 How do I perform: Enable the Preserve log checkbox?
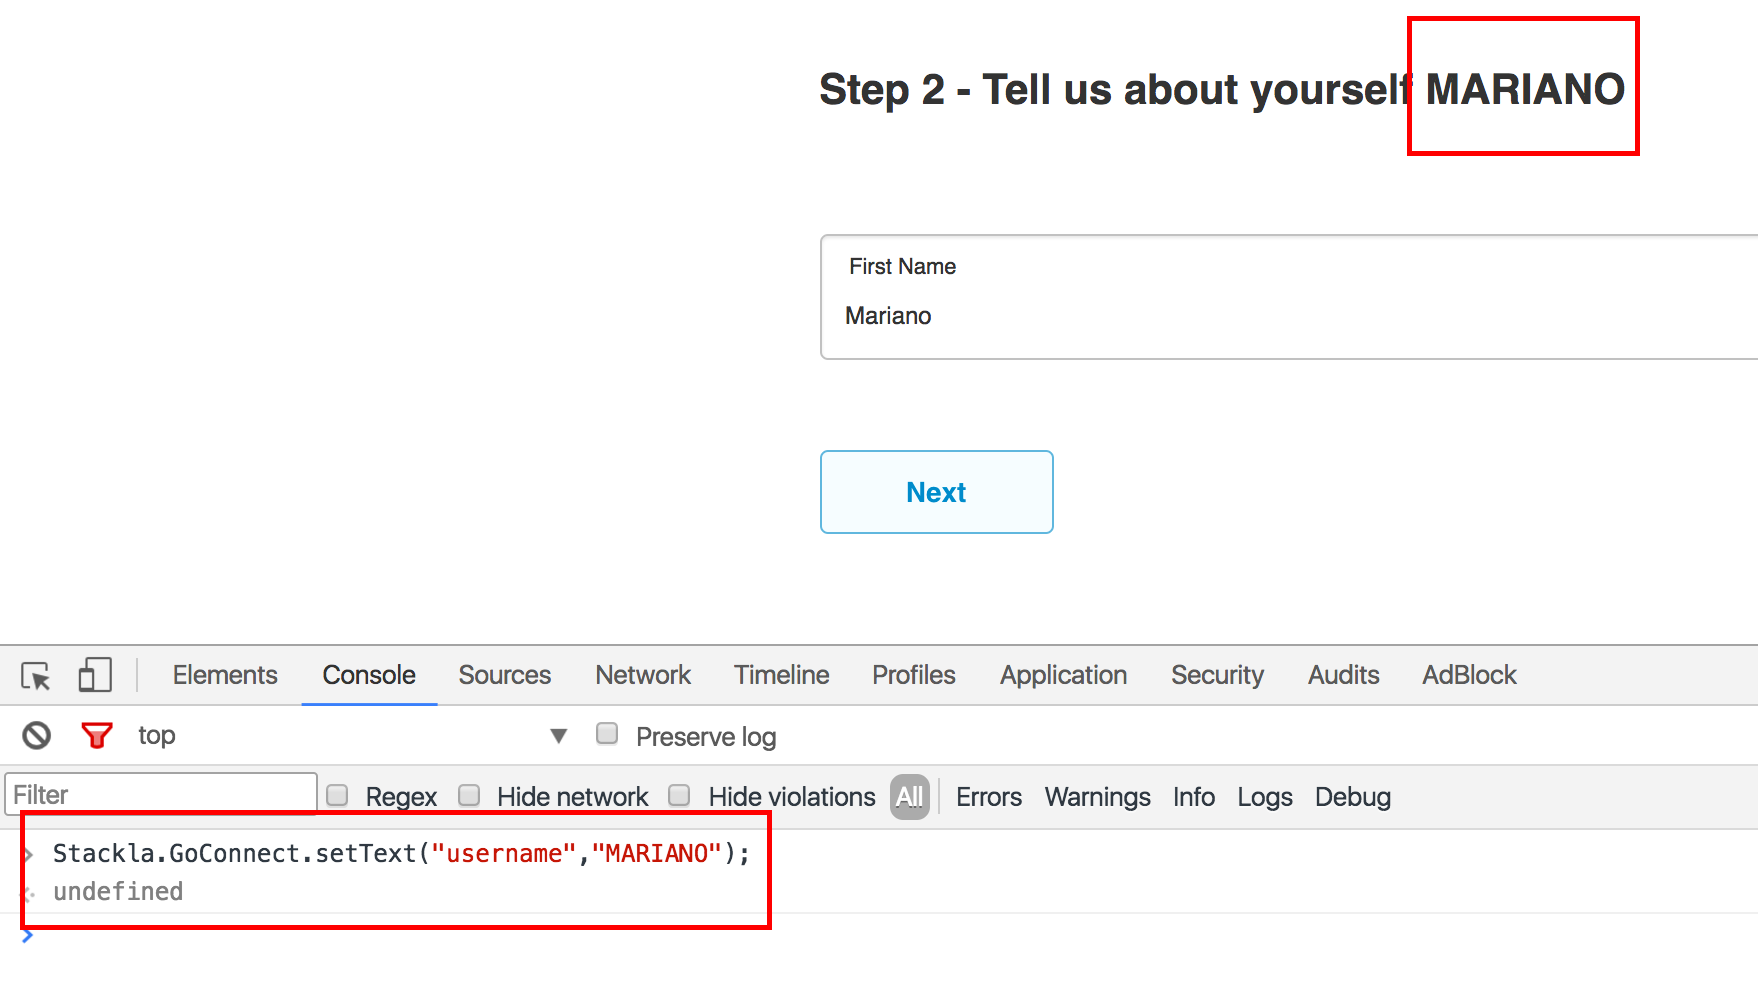tap(607, 734)
